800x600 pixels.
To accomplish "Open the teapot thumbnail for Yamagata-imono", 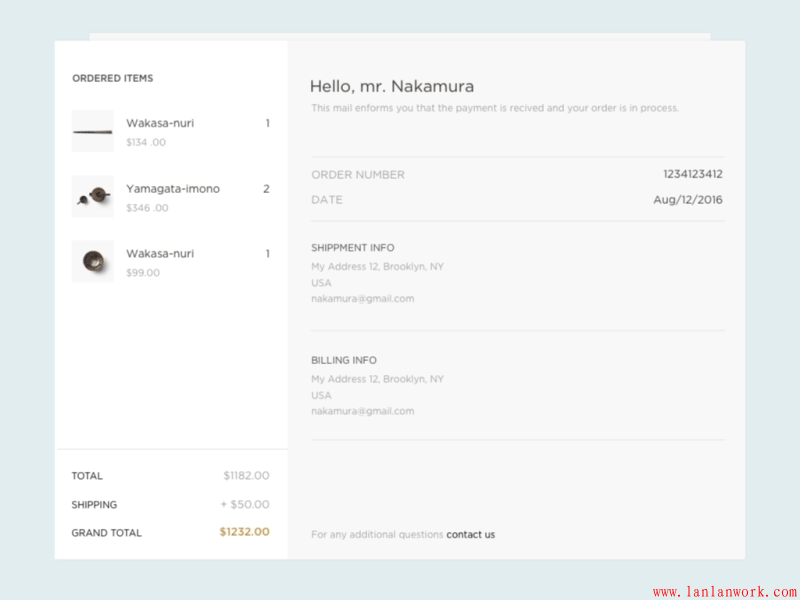I will pyautogui.click(x=92, y=197).
